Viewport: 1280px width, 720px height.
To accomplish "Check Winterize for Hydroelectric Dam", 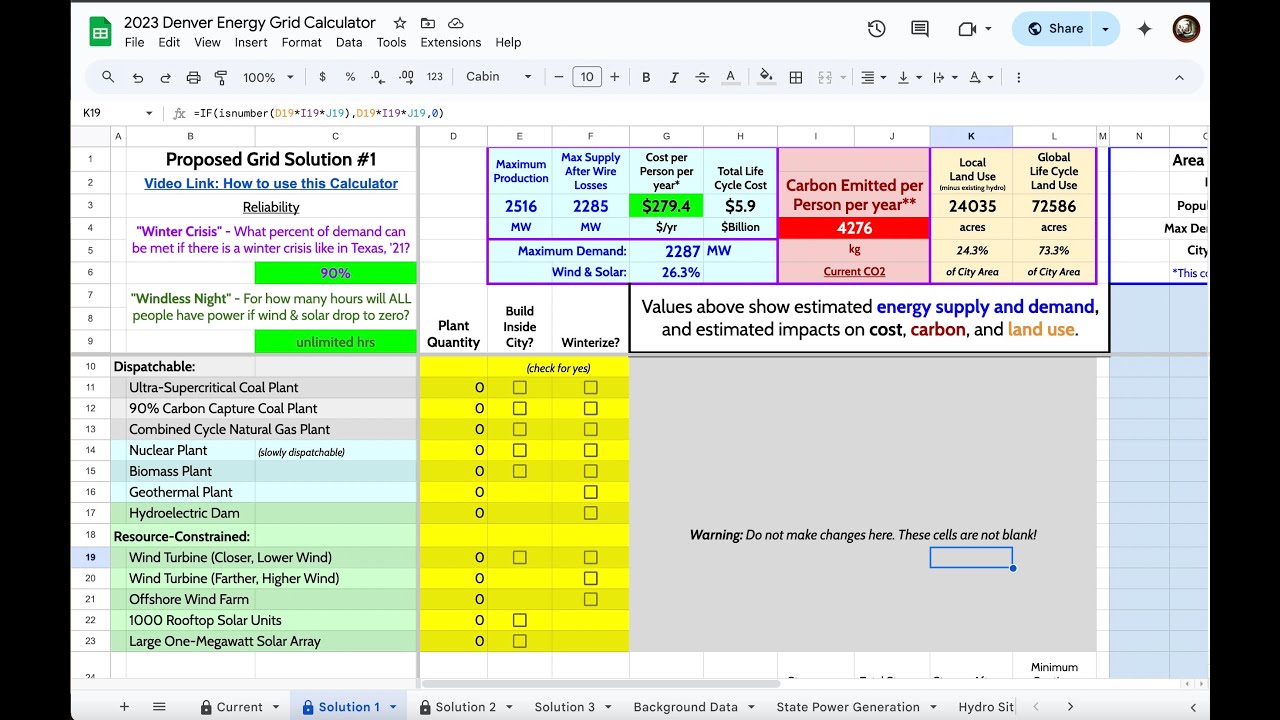I will pos(590,513).
